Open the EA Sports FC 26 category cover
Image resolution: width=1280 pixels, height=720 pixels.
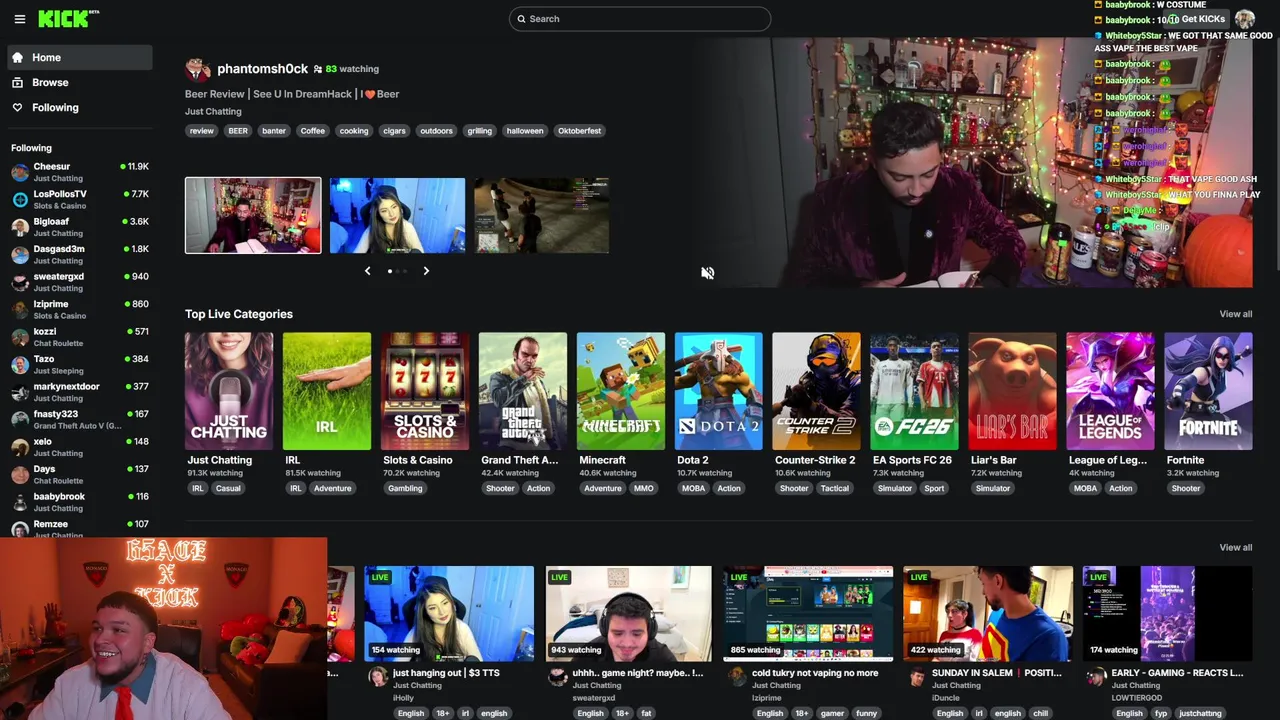pos(914,391)
